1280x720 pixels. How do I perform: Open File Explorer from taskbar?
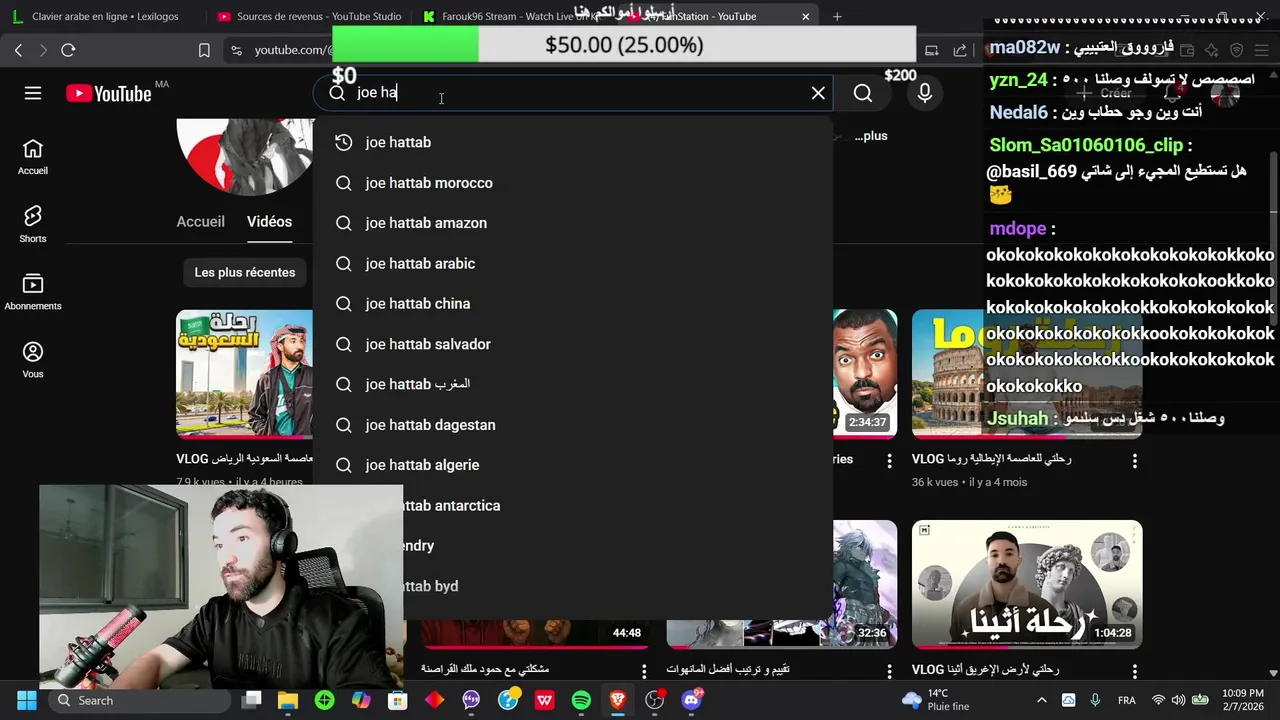click(288, 700)
